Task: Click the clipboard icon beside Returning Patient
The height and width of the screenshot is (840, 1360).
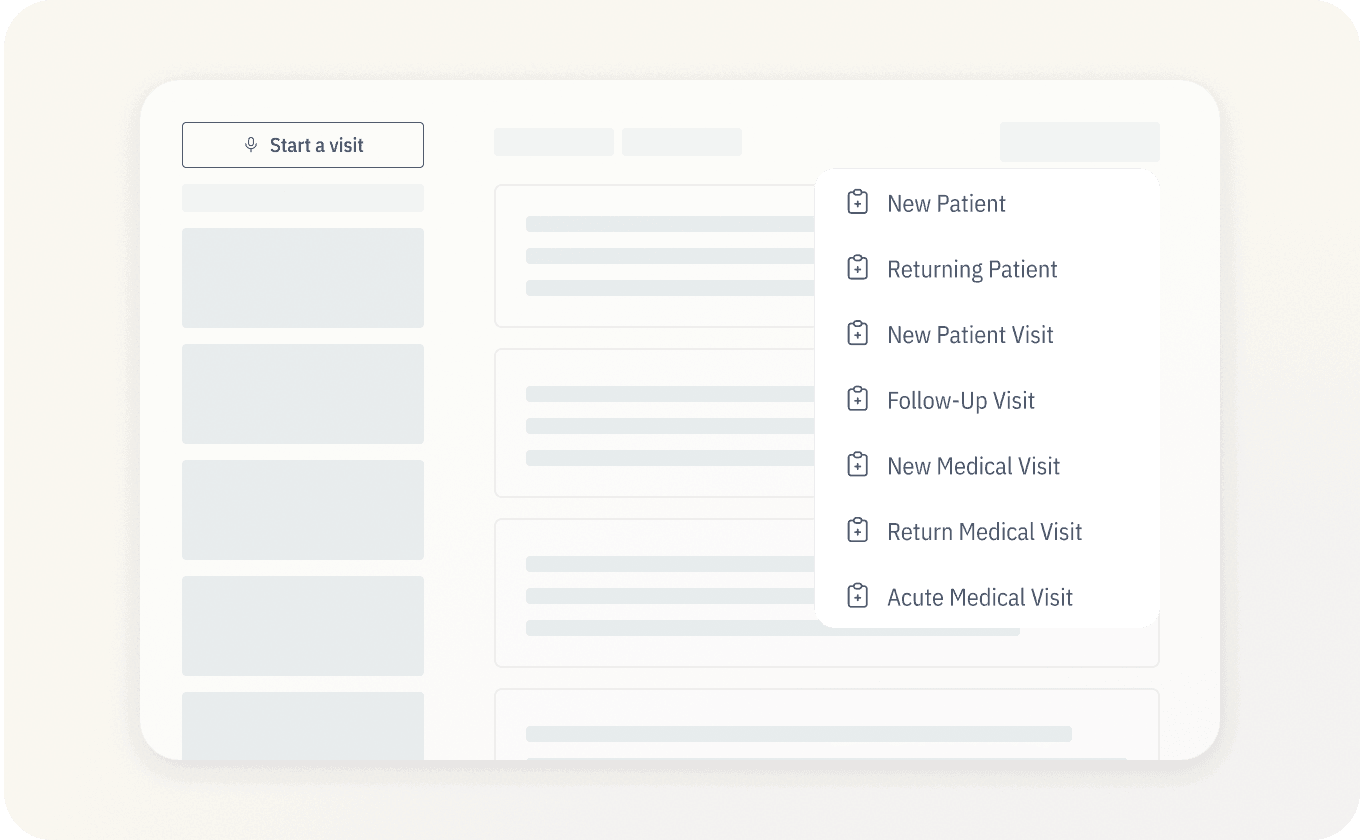Action: (857, 267)
